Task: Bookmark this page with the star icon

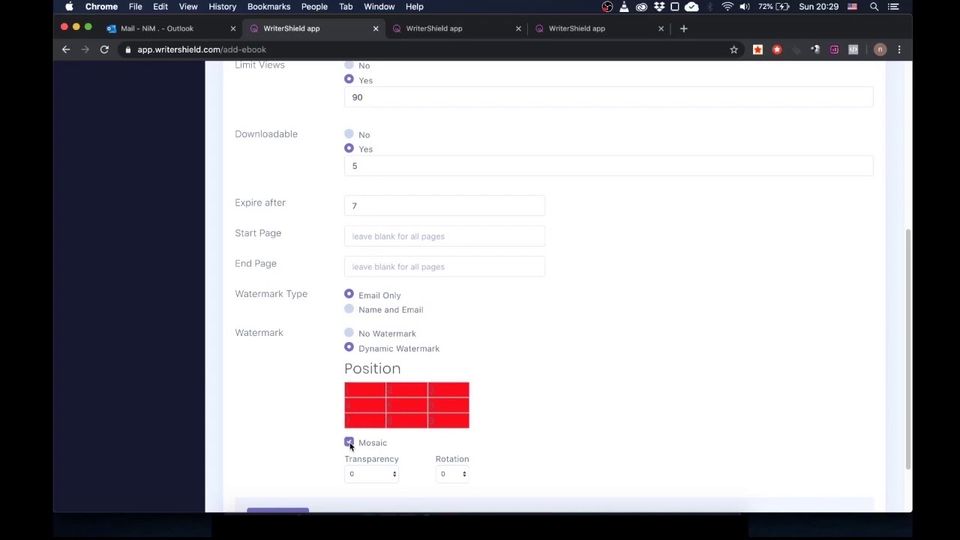Action: [x=733, y=50]
